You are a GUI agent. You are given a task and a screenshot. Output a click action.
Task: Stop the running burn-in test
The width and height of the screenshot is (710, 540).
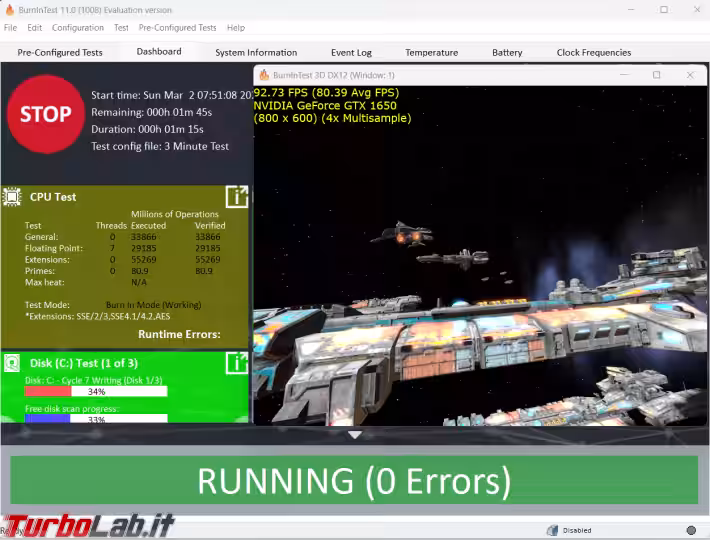pos(46,114)
